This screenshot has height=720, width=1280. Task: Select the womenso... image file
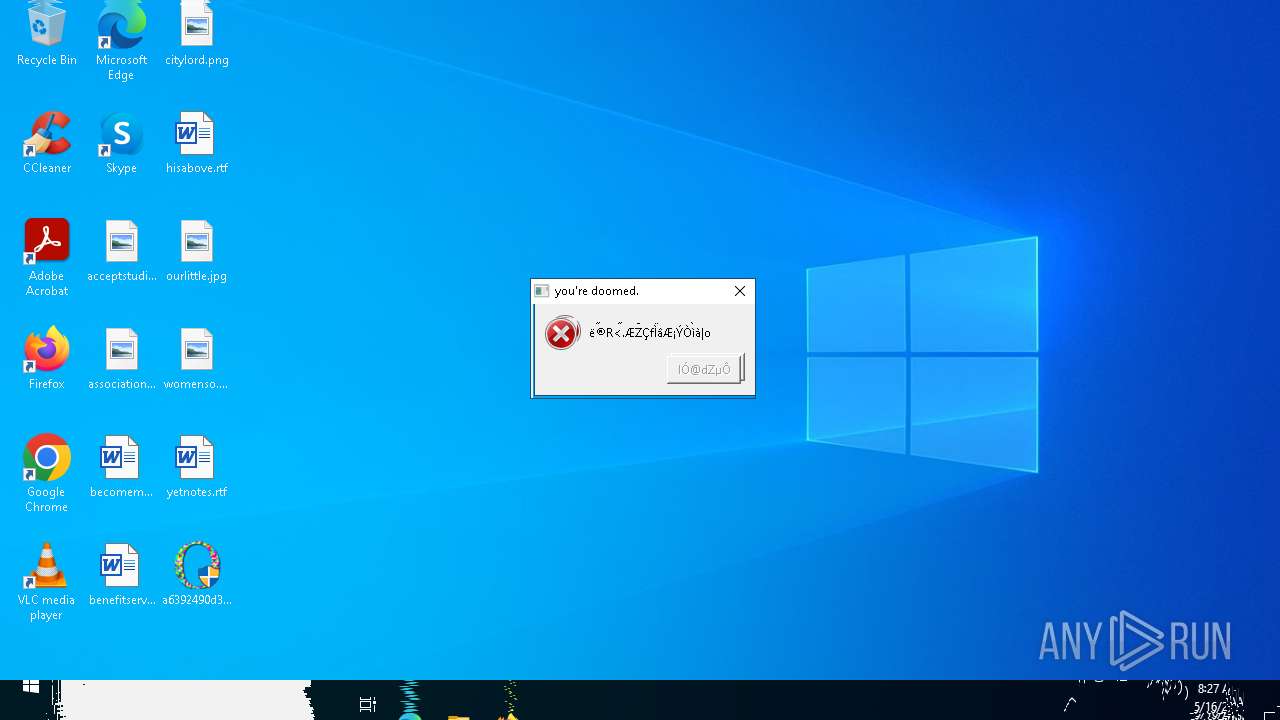197,358
